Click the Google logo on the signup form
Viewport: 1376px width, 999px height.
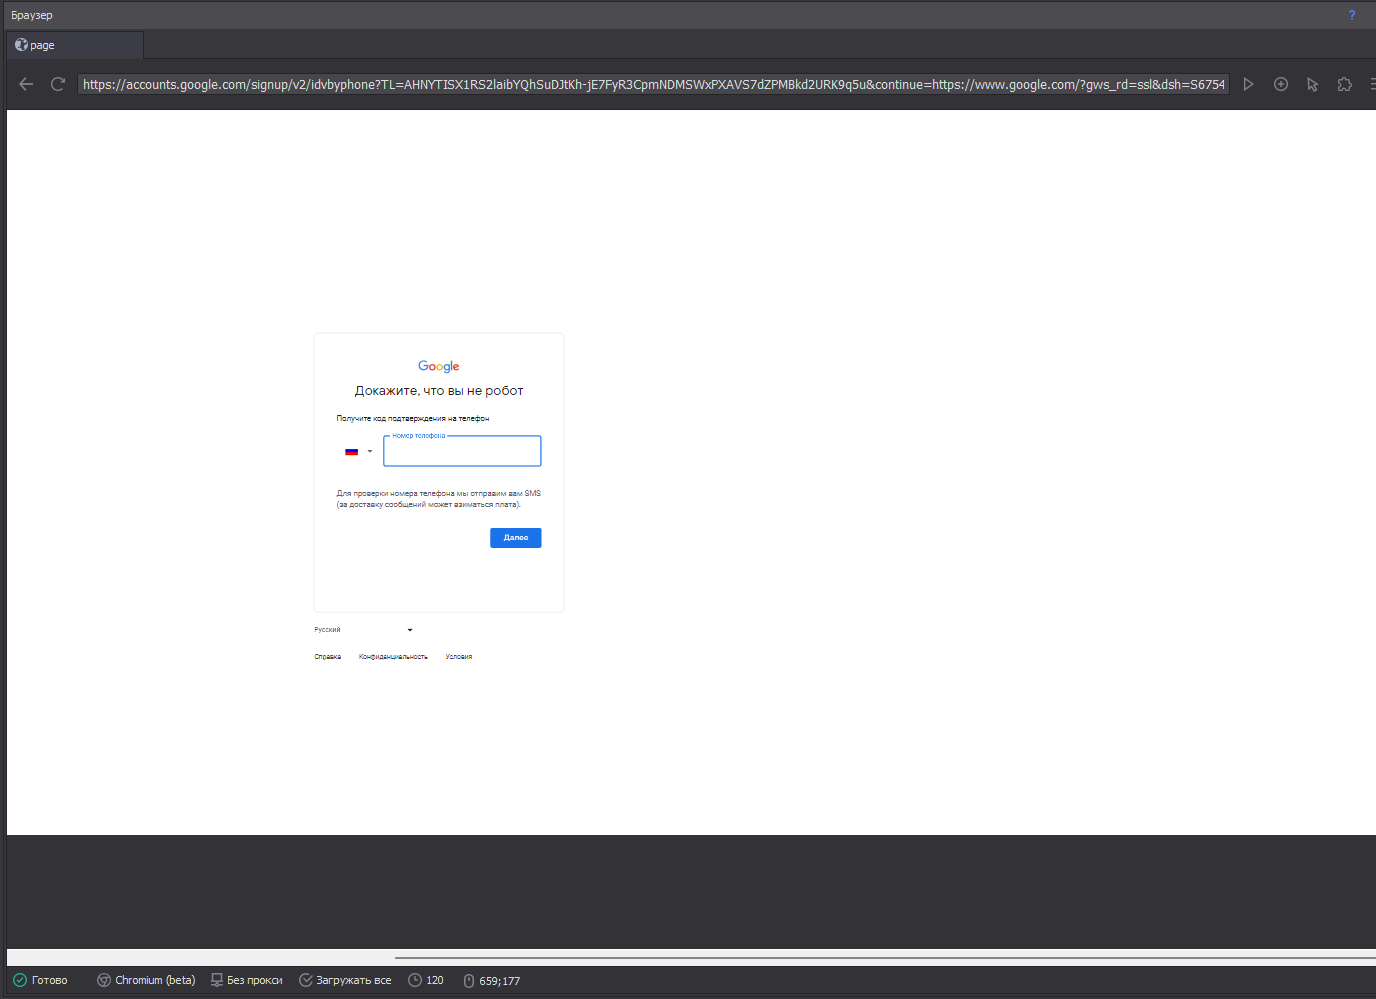pyautogui.click(x=439, y=366)
